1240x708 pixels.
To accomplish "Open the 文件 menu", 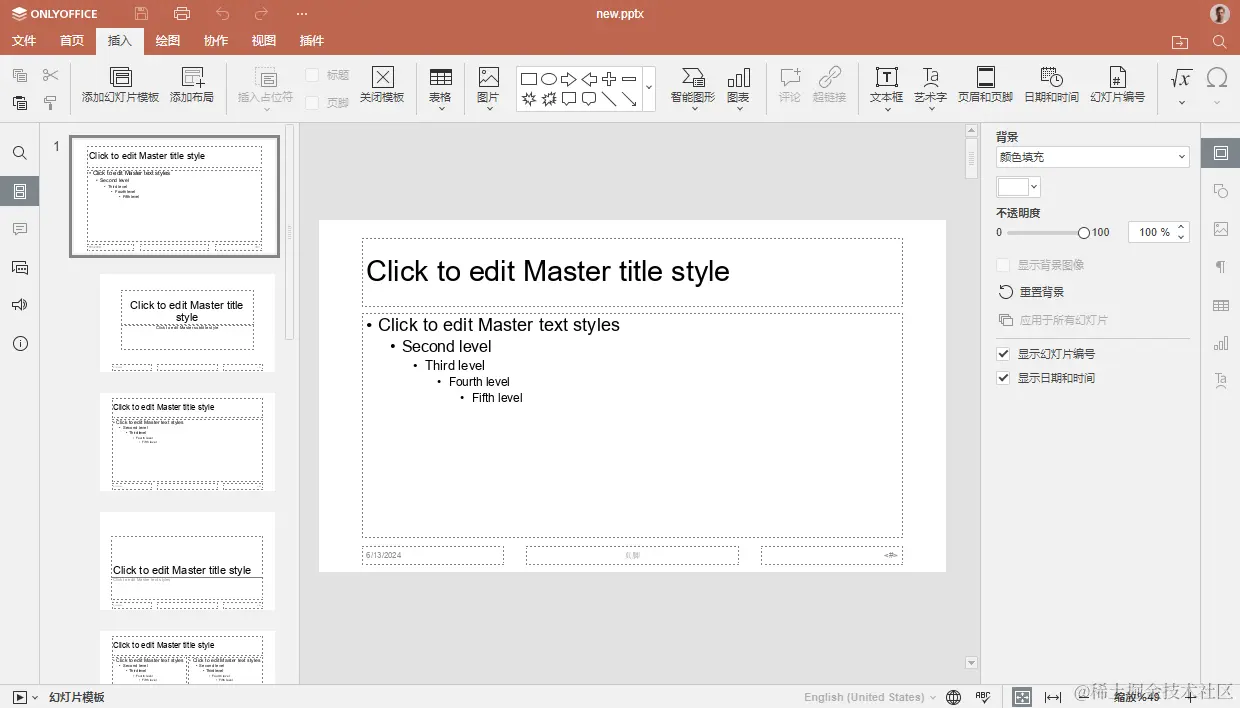I will click(x=24, y=41).
